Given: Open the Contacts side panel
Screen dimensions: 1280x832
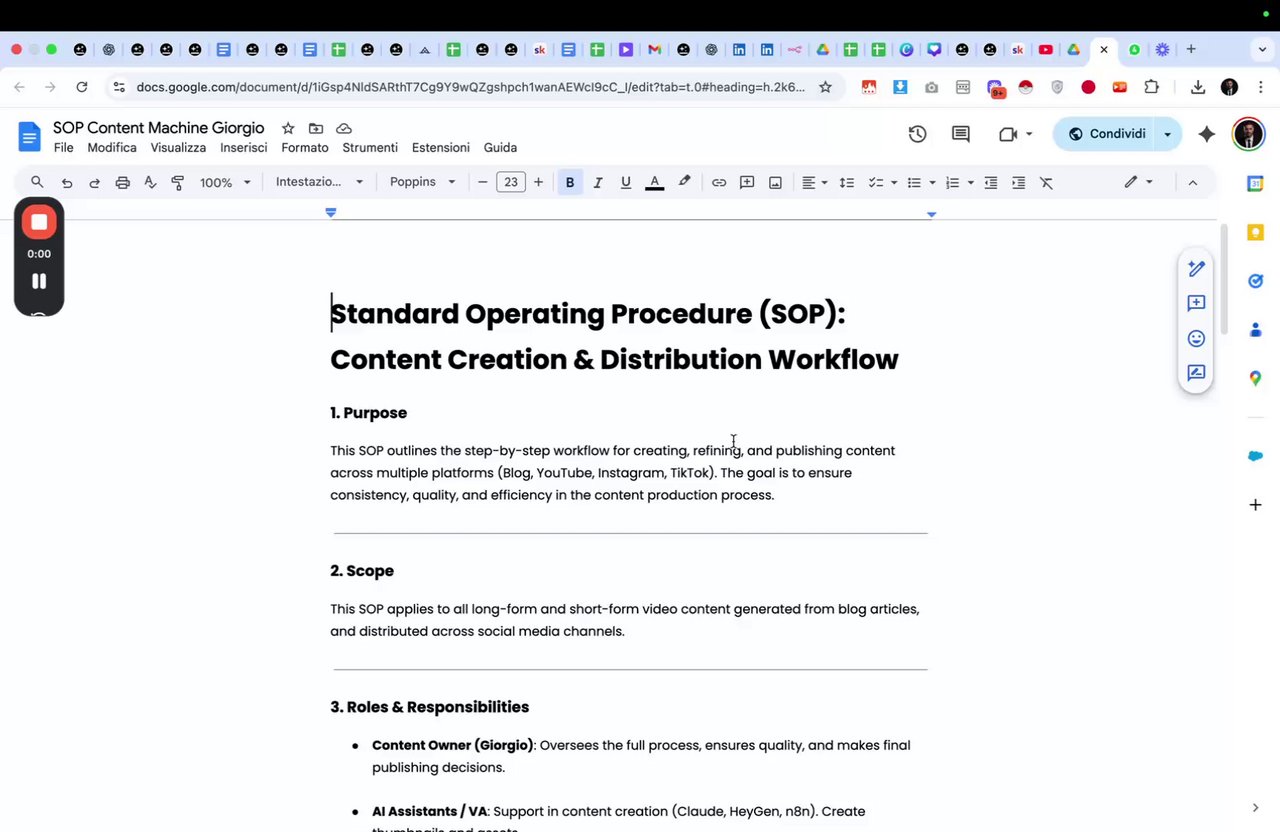Looking at the screenshot, I should coord(1255,330).
